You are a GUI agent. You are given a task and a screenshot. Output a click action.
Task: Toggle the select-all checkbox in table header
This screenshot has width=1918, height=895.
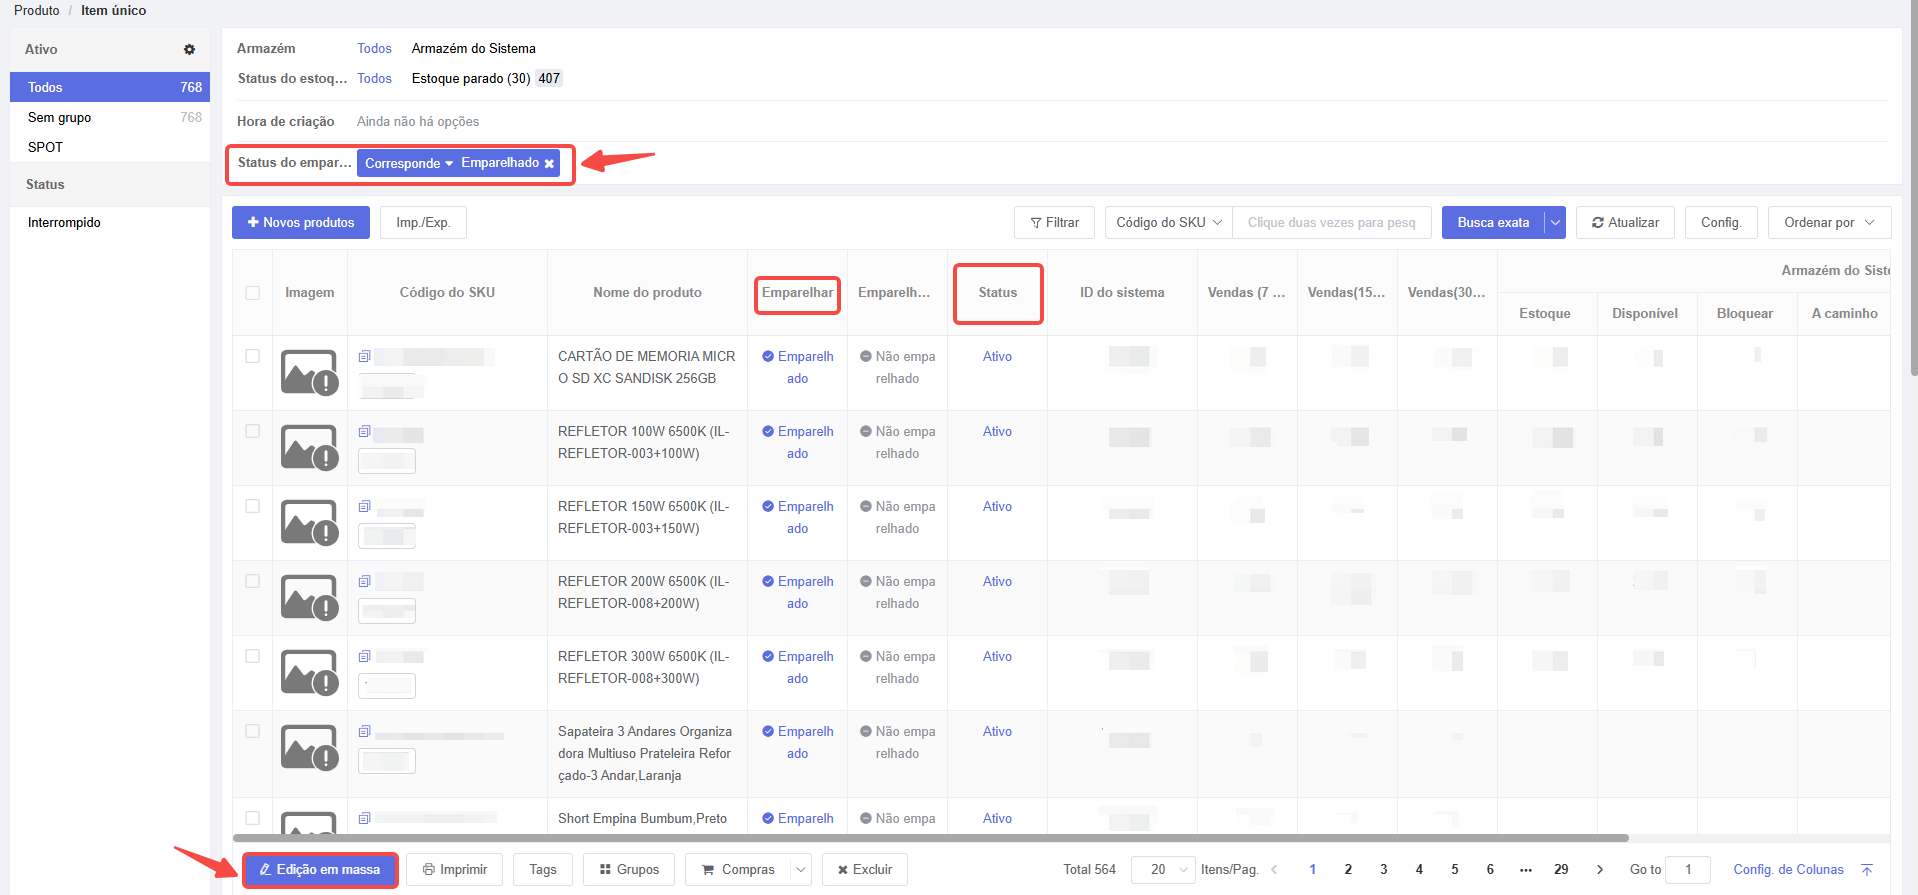252,293
